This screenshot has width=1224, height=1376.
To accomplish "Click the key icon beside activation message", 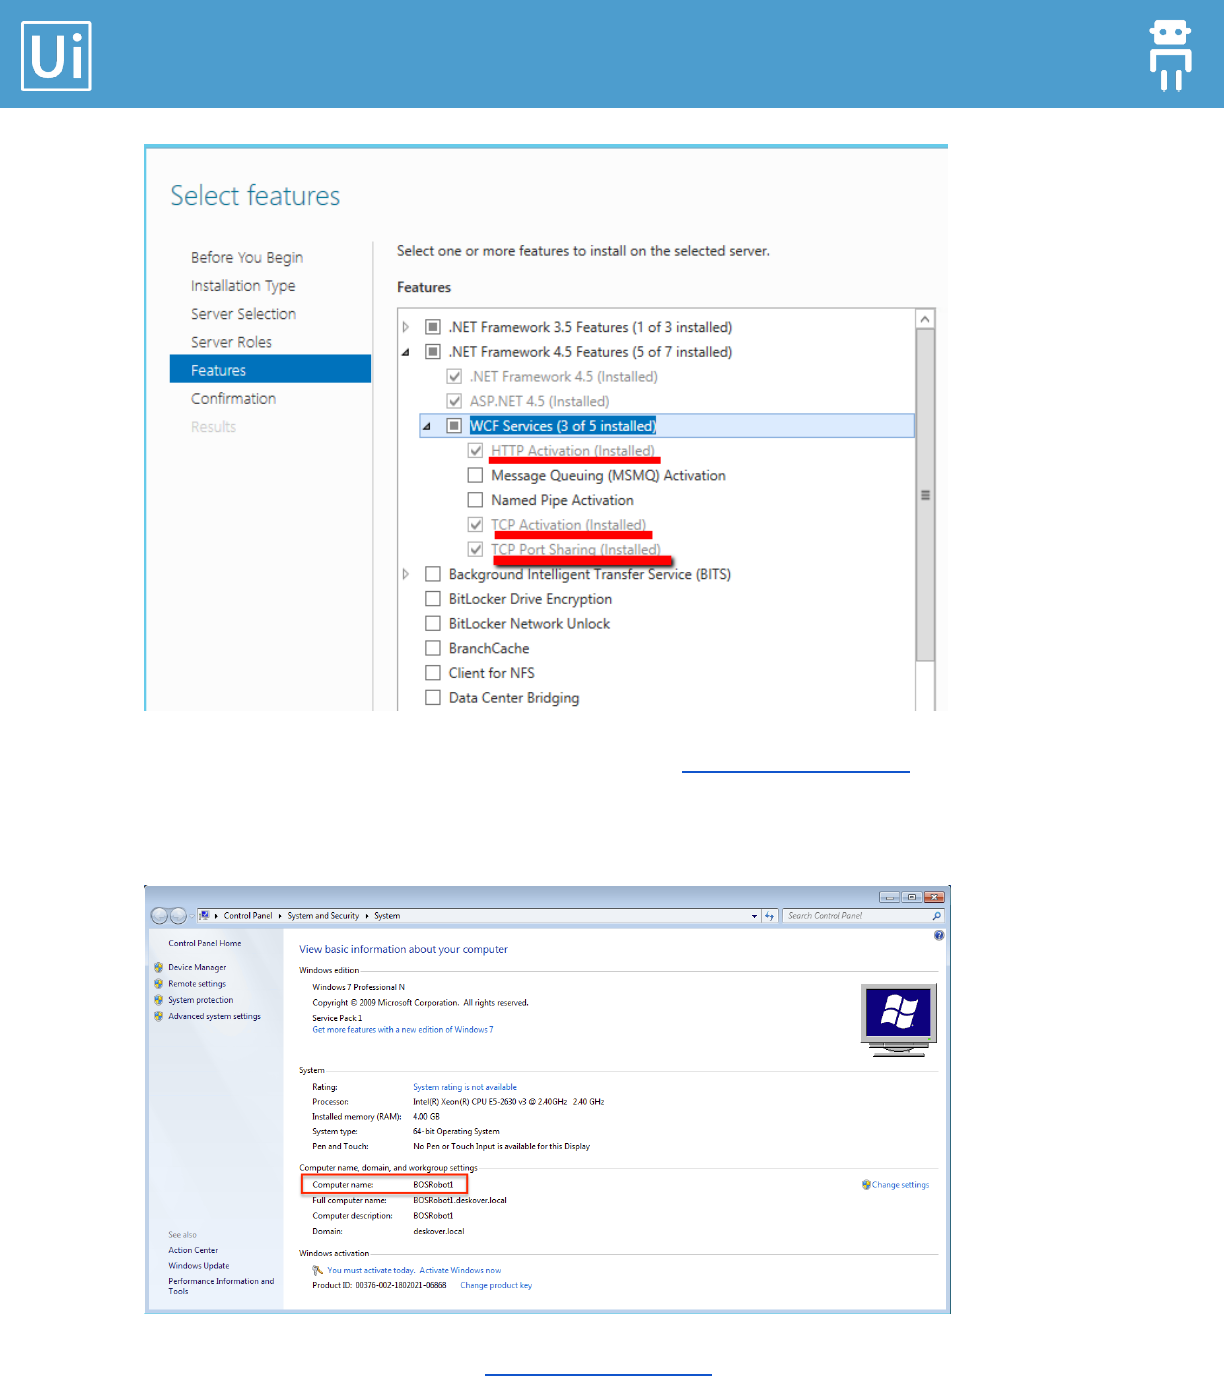I will click(318, 1271).
